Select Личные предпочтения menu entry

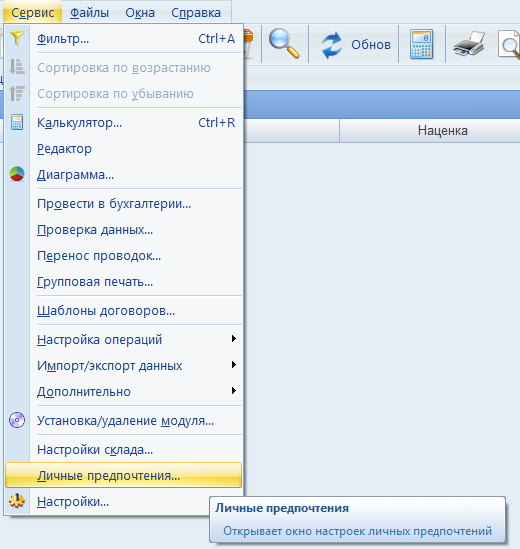pyautogui.click(x=124, y=475)
